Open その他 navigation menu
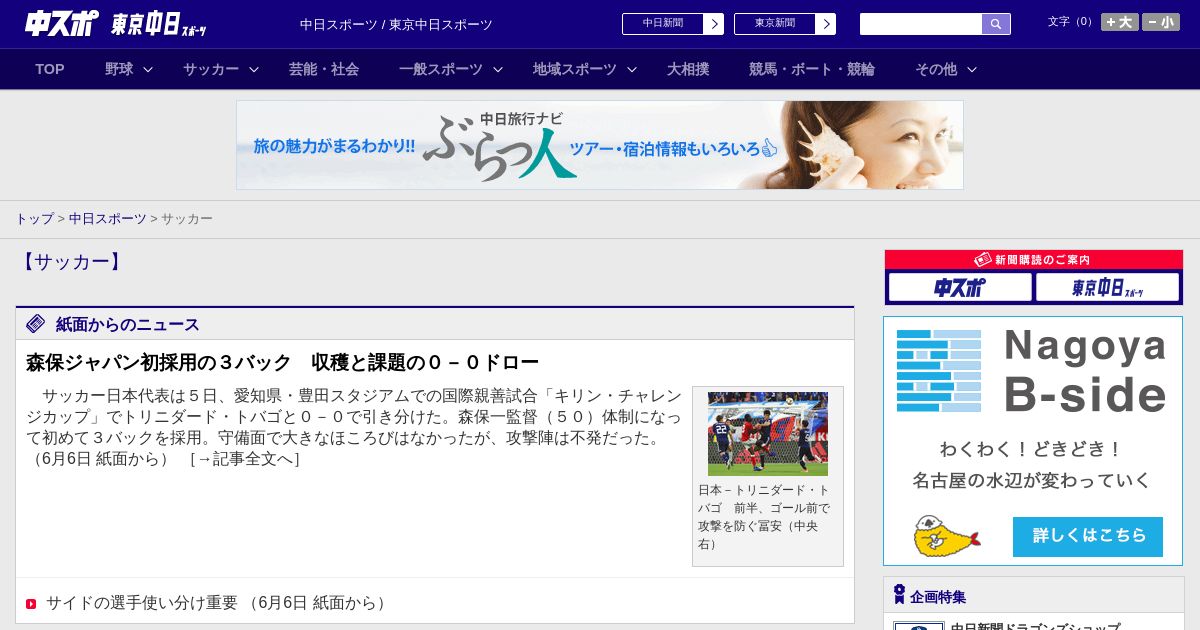Viewport: 1200px width, 630px height. 936,69
